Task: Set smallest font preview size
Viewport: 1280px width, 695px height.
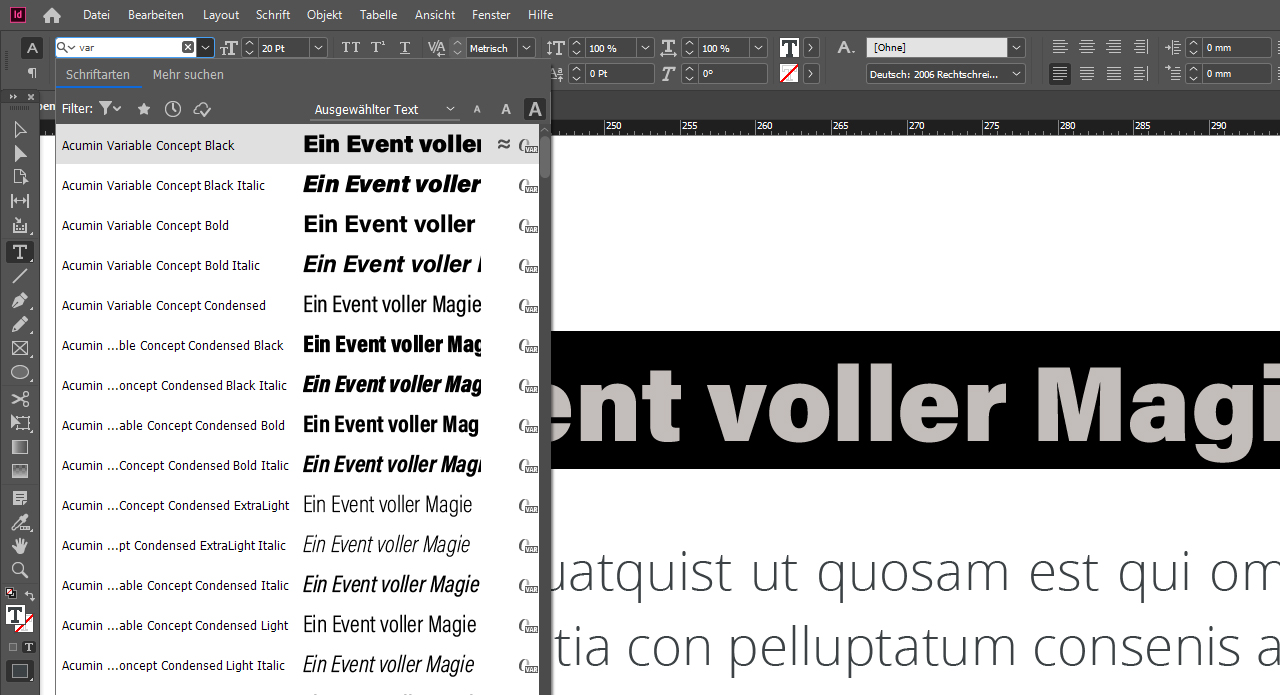Action: tap(477, 110)
